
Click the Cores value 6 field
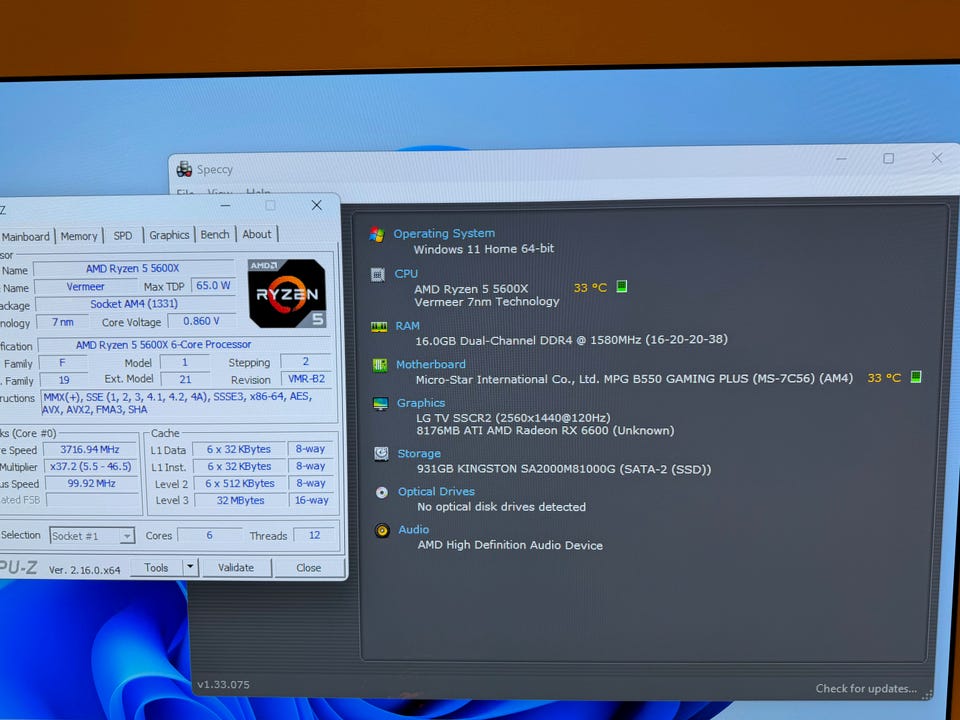(x=209, y=535)
